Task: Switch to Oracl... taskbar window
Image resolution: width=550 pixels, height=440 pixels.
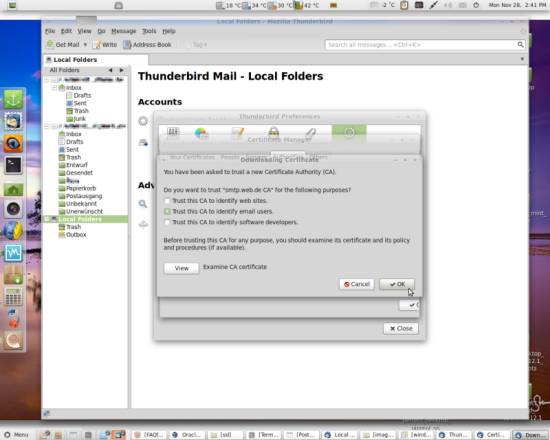Action: coord(186,435)
